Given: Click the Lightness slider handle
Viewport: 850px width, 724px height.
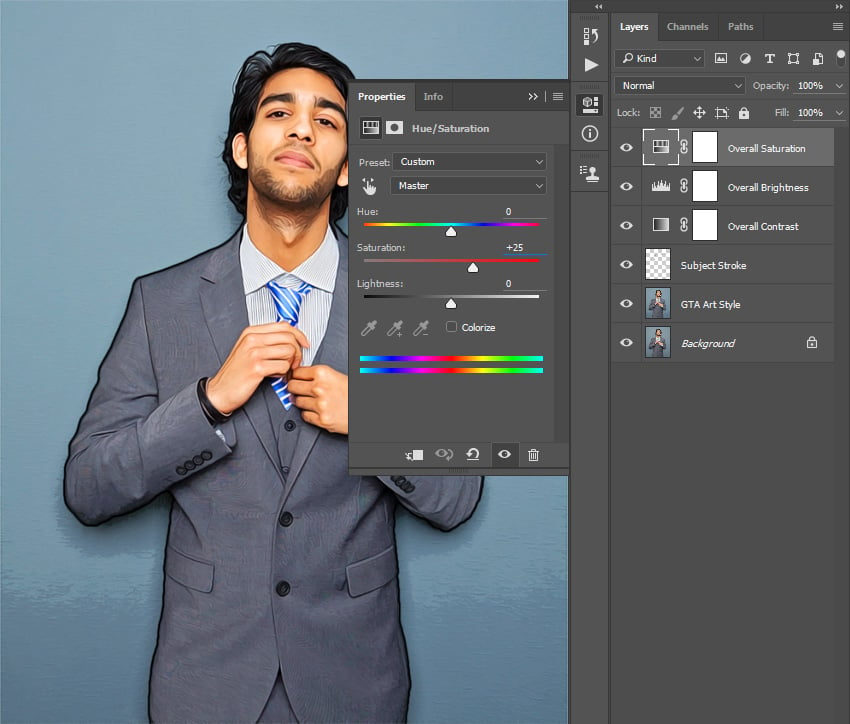Looking at the screenshot, I should [x=451, y=304].
